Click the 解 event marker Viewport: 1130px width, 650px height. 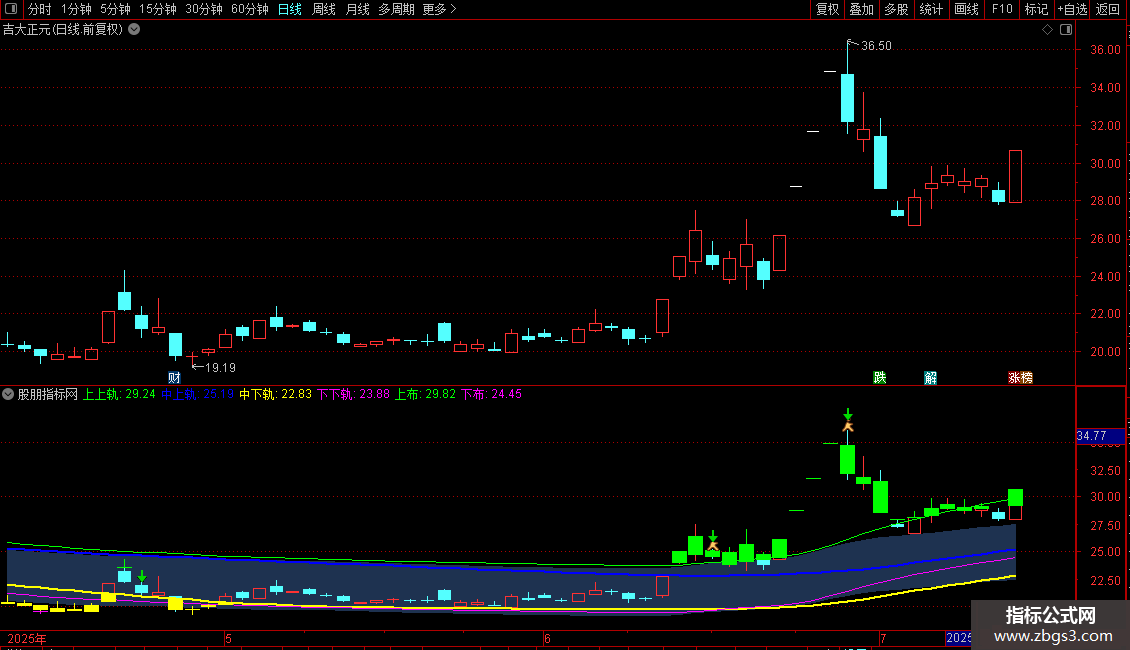coord(930,378)
